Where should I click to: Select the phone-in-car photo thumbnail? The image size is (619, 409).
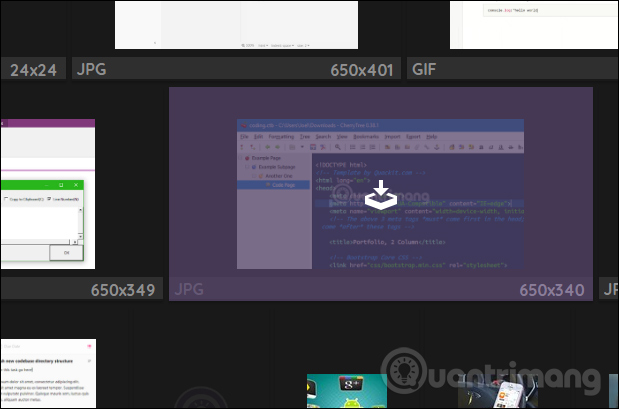point(498,391)
